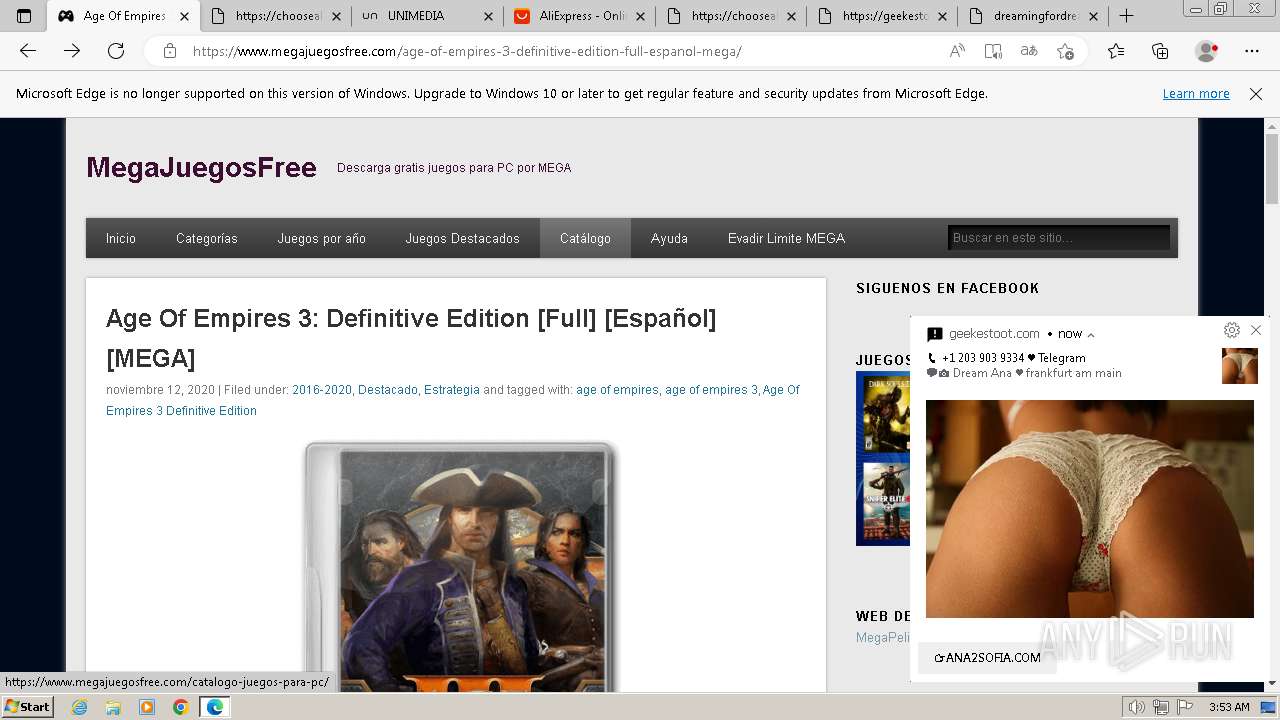Viewport: 1280px width, 720px height.
Task: Enter Immersive Reader icon
Action: (x=993, y=51)
